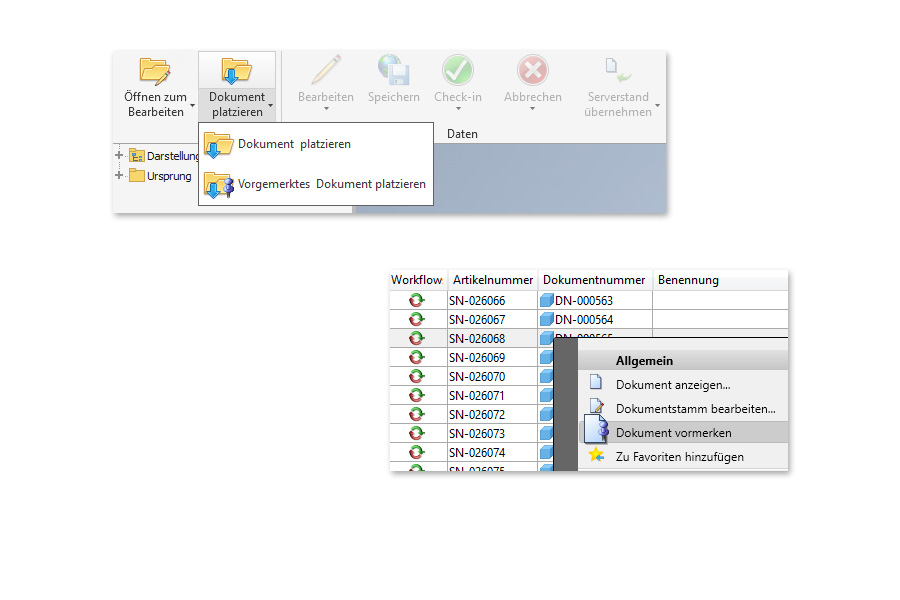Choose Vorgemerktes Dokument platzieren from dropdown menu
Viewport: 900px width, 600px height.
pyautogui.click(x=331, y=184)
